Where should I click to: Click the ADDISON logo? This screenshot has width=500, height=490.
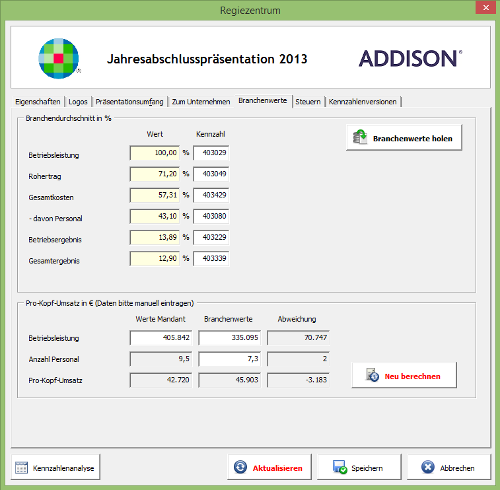(x=410, y=59)
